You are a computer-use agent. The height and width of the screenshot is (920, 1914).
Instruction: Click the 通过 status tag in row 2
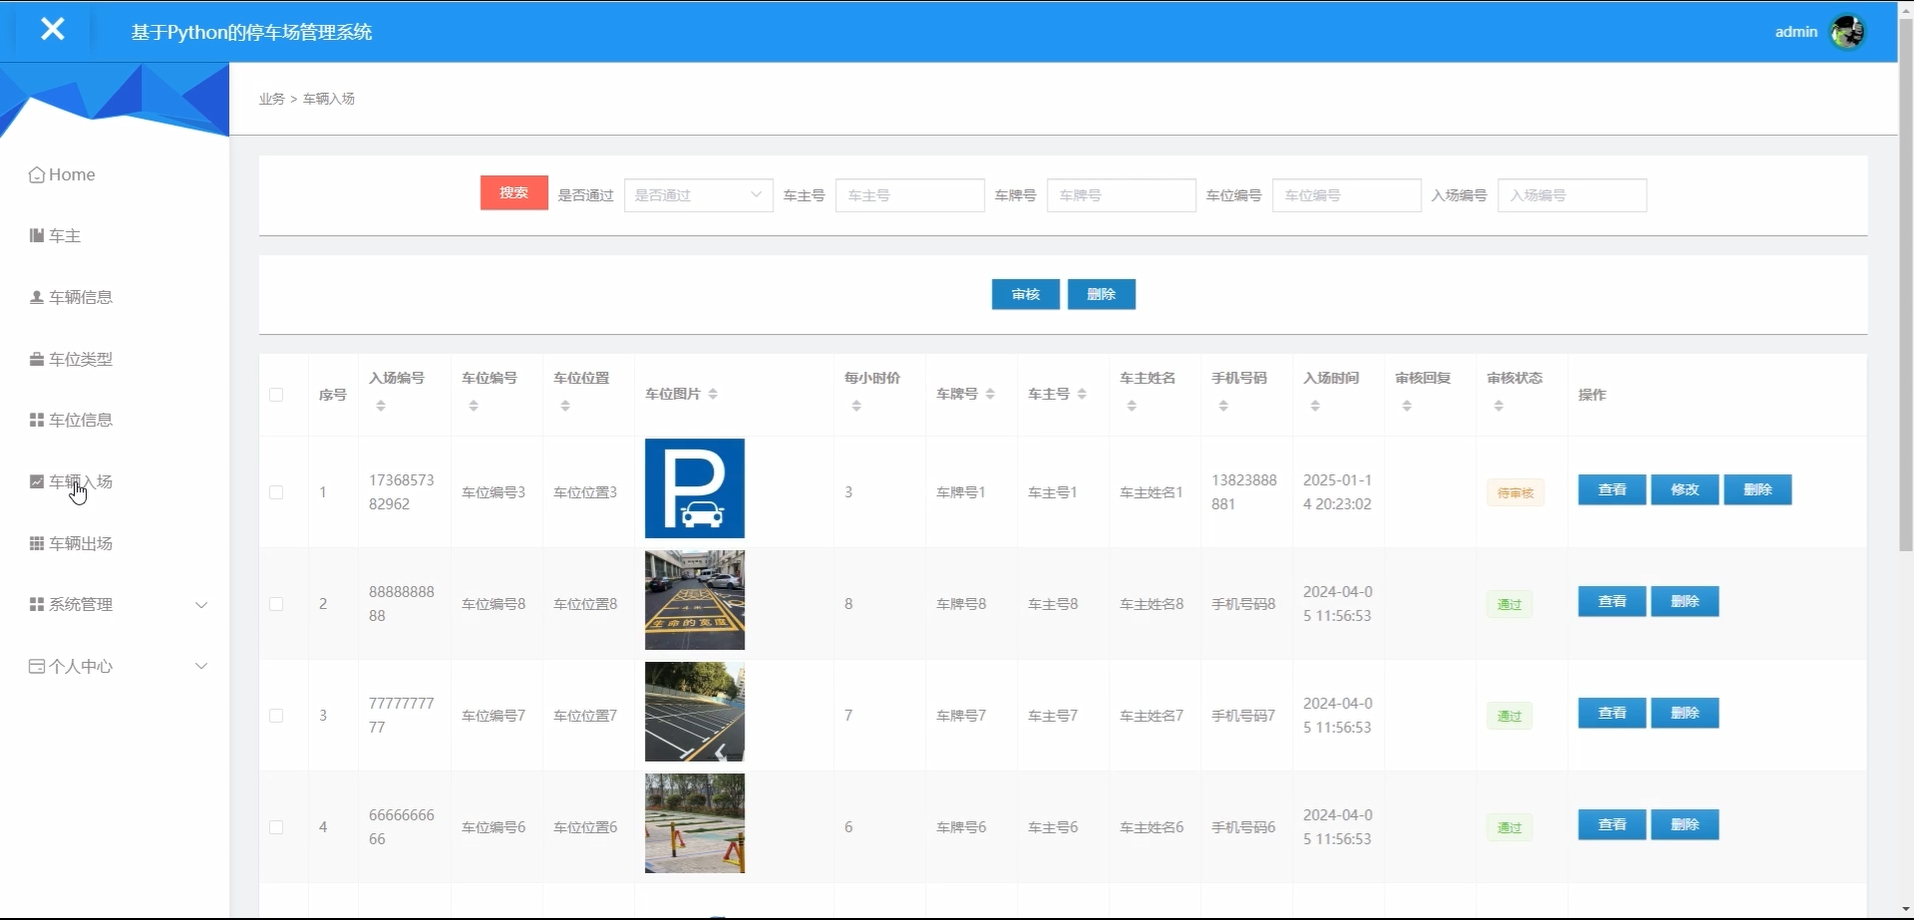[1510, 605]
